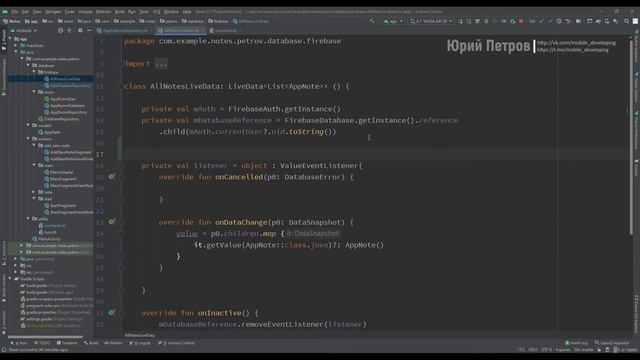The image size is (640, 360).
Task: Open the Build tool window
Action: coord(91,343)
